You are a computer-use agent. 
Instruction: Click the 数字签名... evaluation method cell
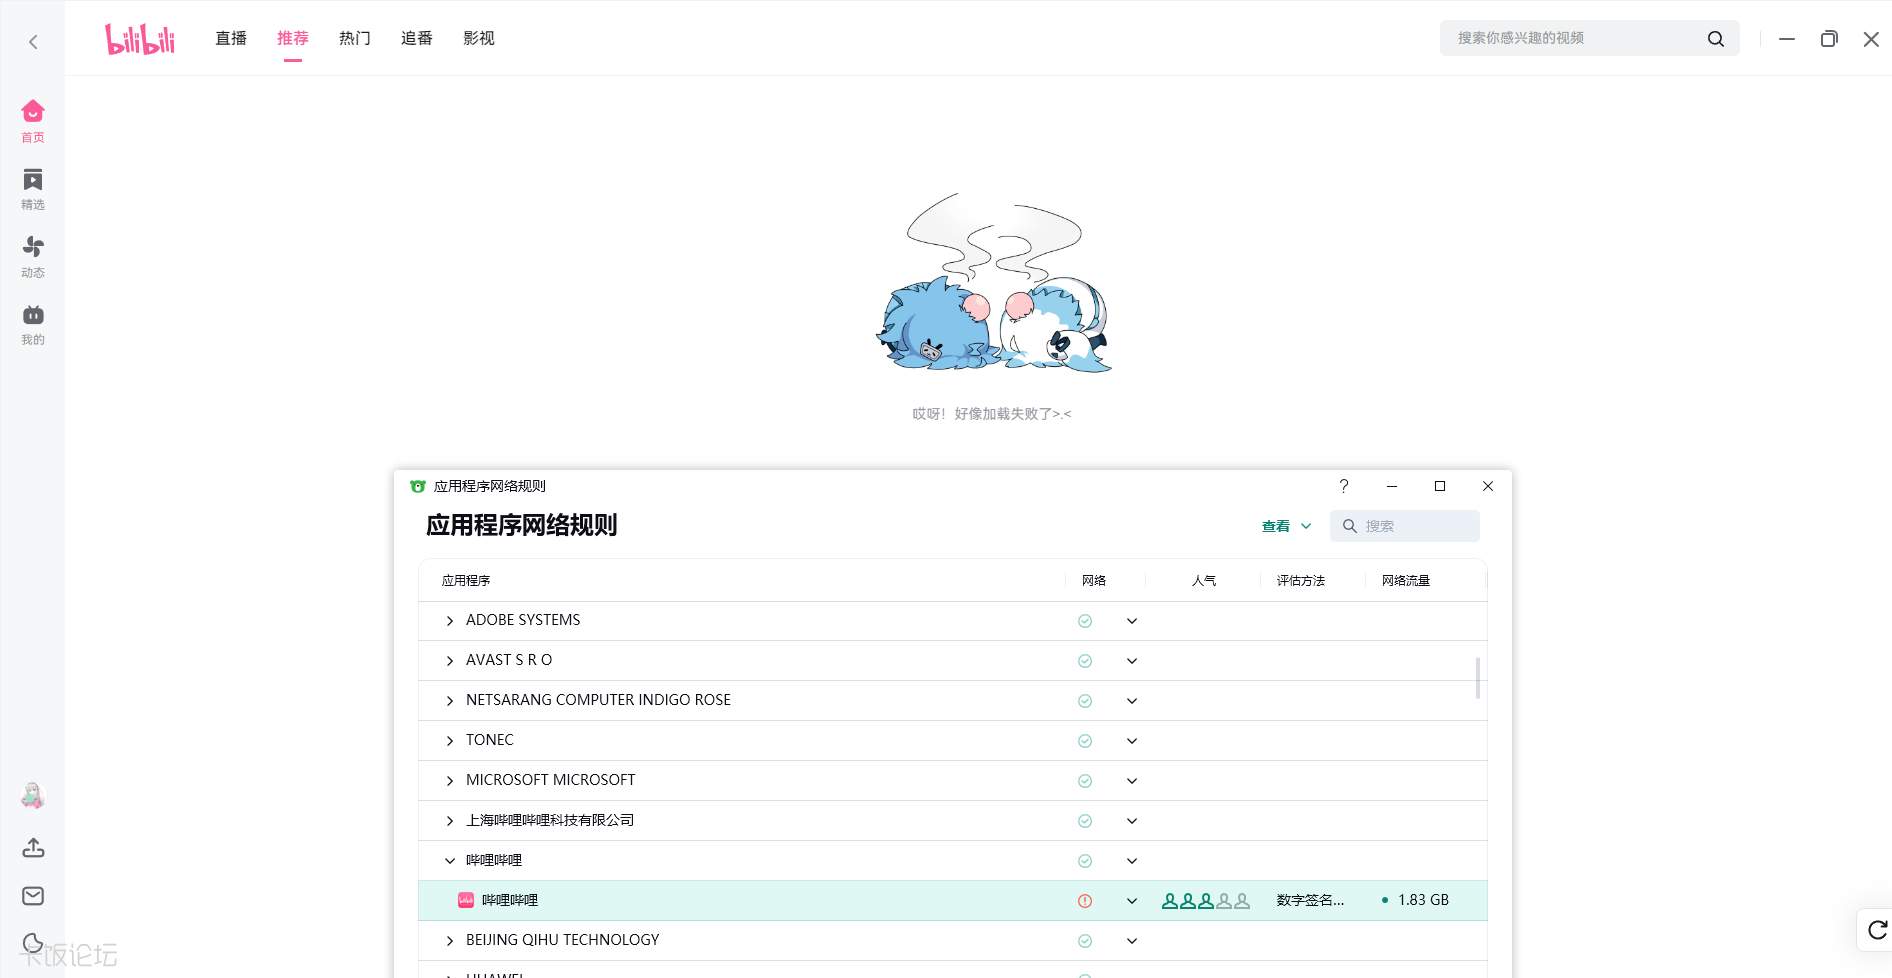pyautogui.click(x=1310, y=900)
